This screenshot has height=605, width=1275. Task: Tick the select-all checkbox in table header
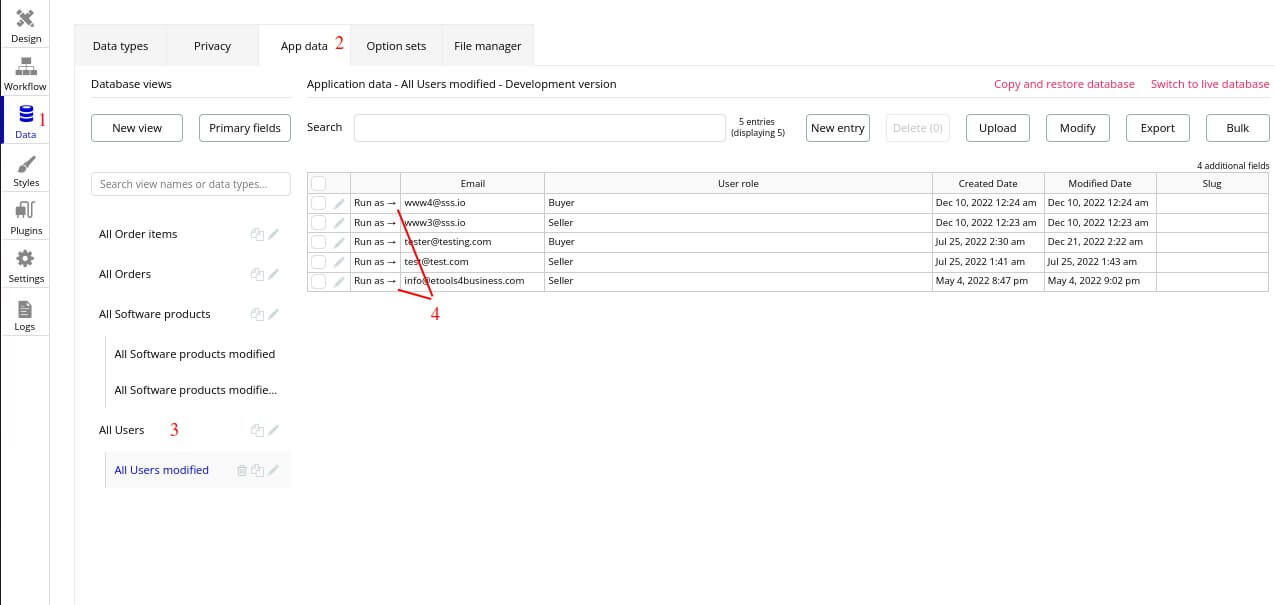318,184
